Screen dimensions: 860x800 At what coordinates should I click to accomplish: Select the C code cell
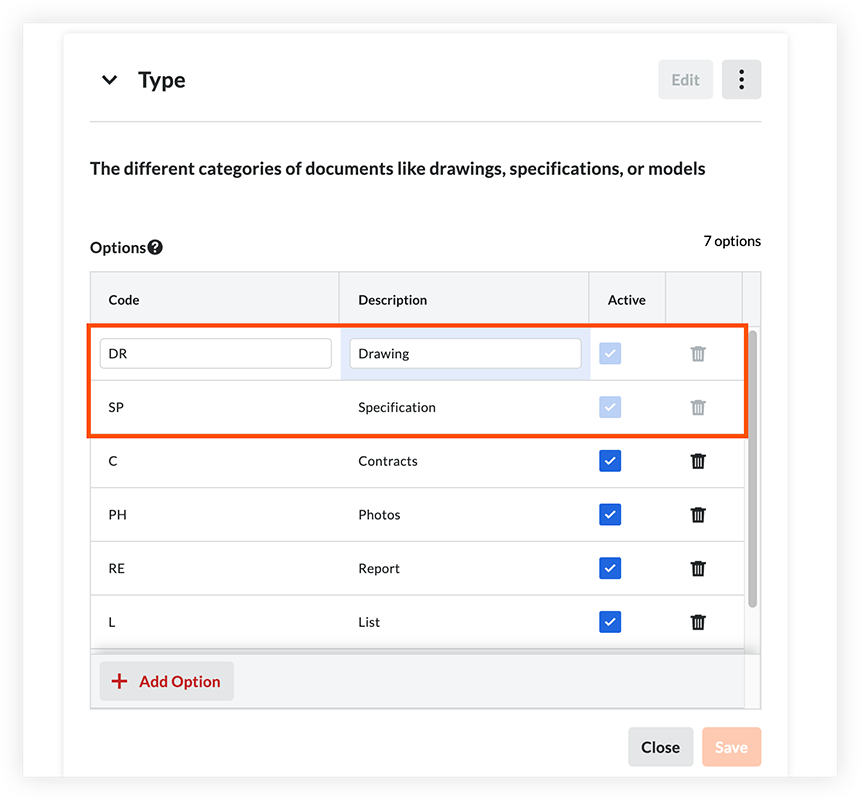(x=215, y=461)
